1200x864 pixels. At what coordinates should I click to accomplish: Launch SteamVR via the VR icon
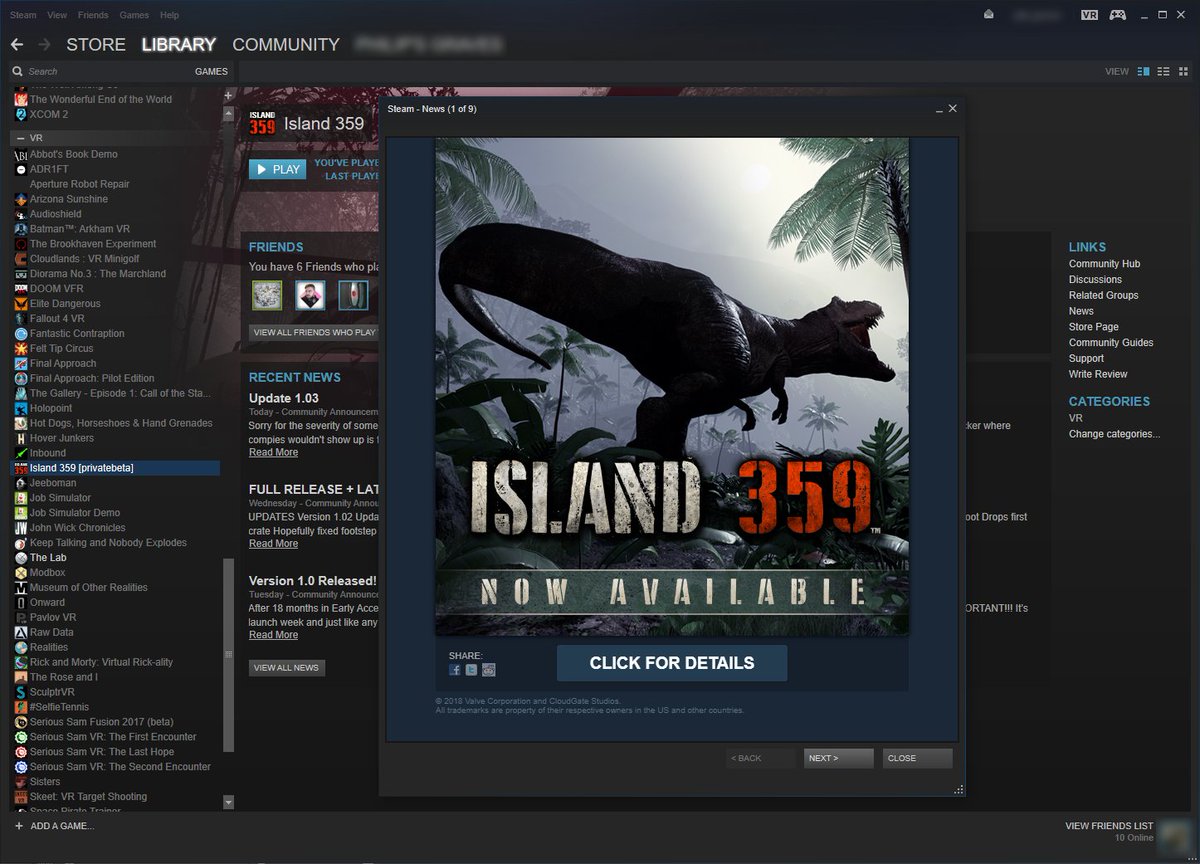(x=1090, y=15)
